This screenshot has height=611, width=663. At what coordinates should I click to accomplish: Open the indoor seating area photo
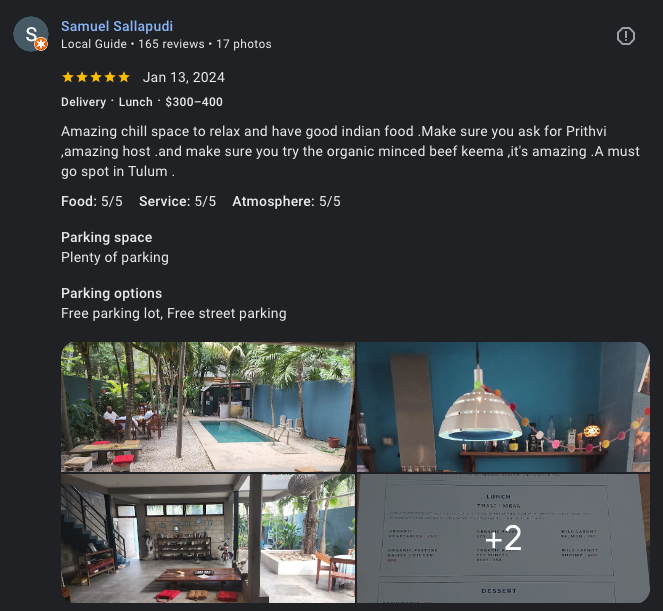[208, 538]
